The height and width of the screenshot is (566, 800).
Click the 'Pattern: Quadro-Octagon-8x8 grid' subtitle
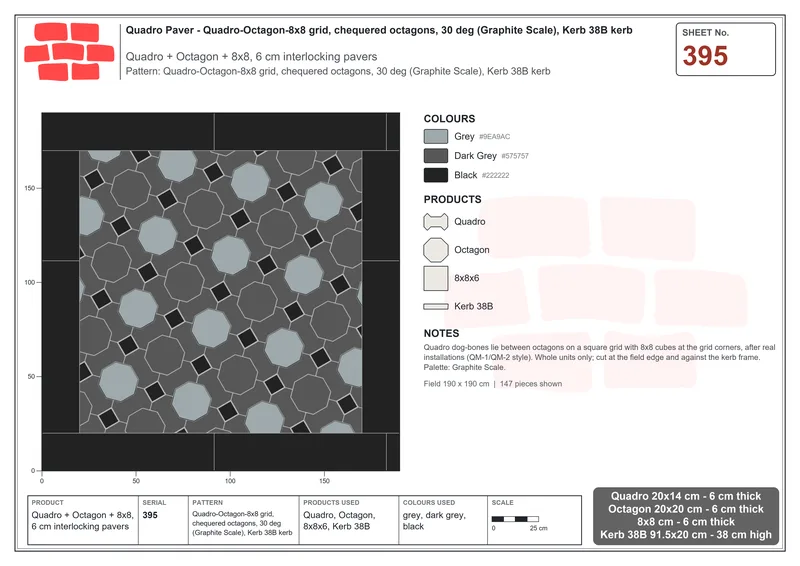click(x=338, y=71)
